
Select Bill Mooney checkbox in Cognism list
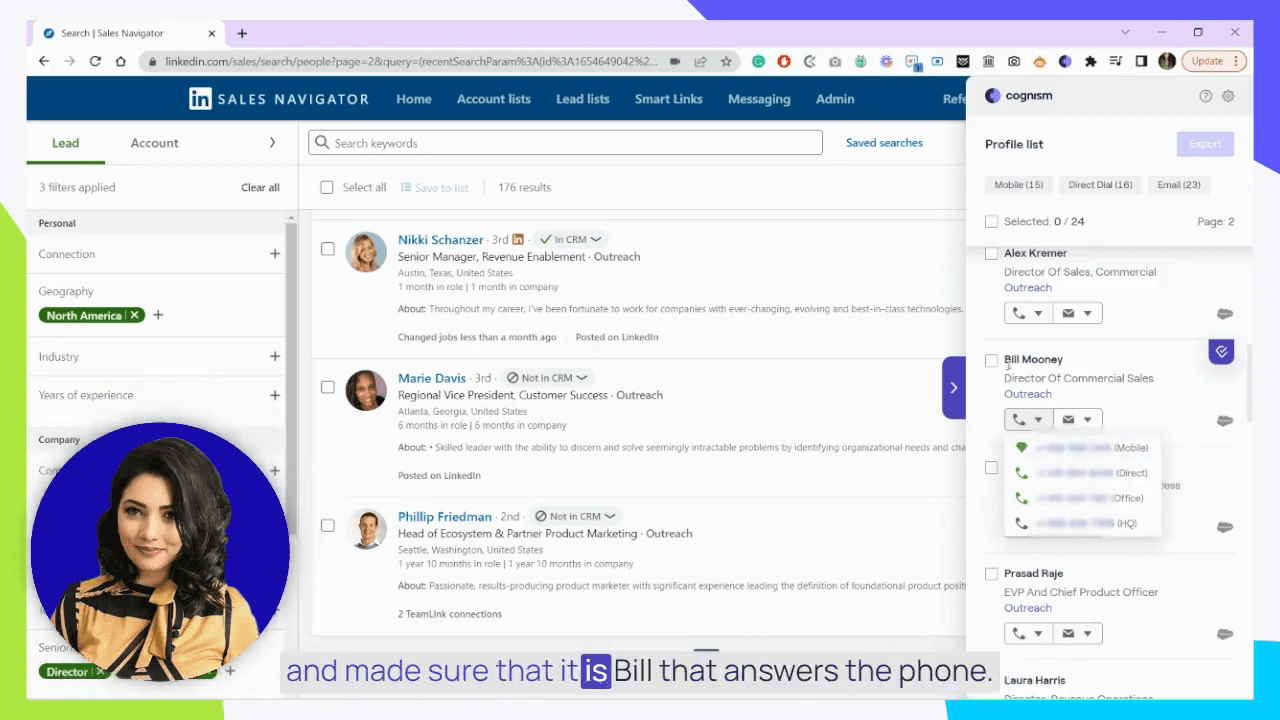(x=991, y=360)
